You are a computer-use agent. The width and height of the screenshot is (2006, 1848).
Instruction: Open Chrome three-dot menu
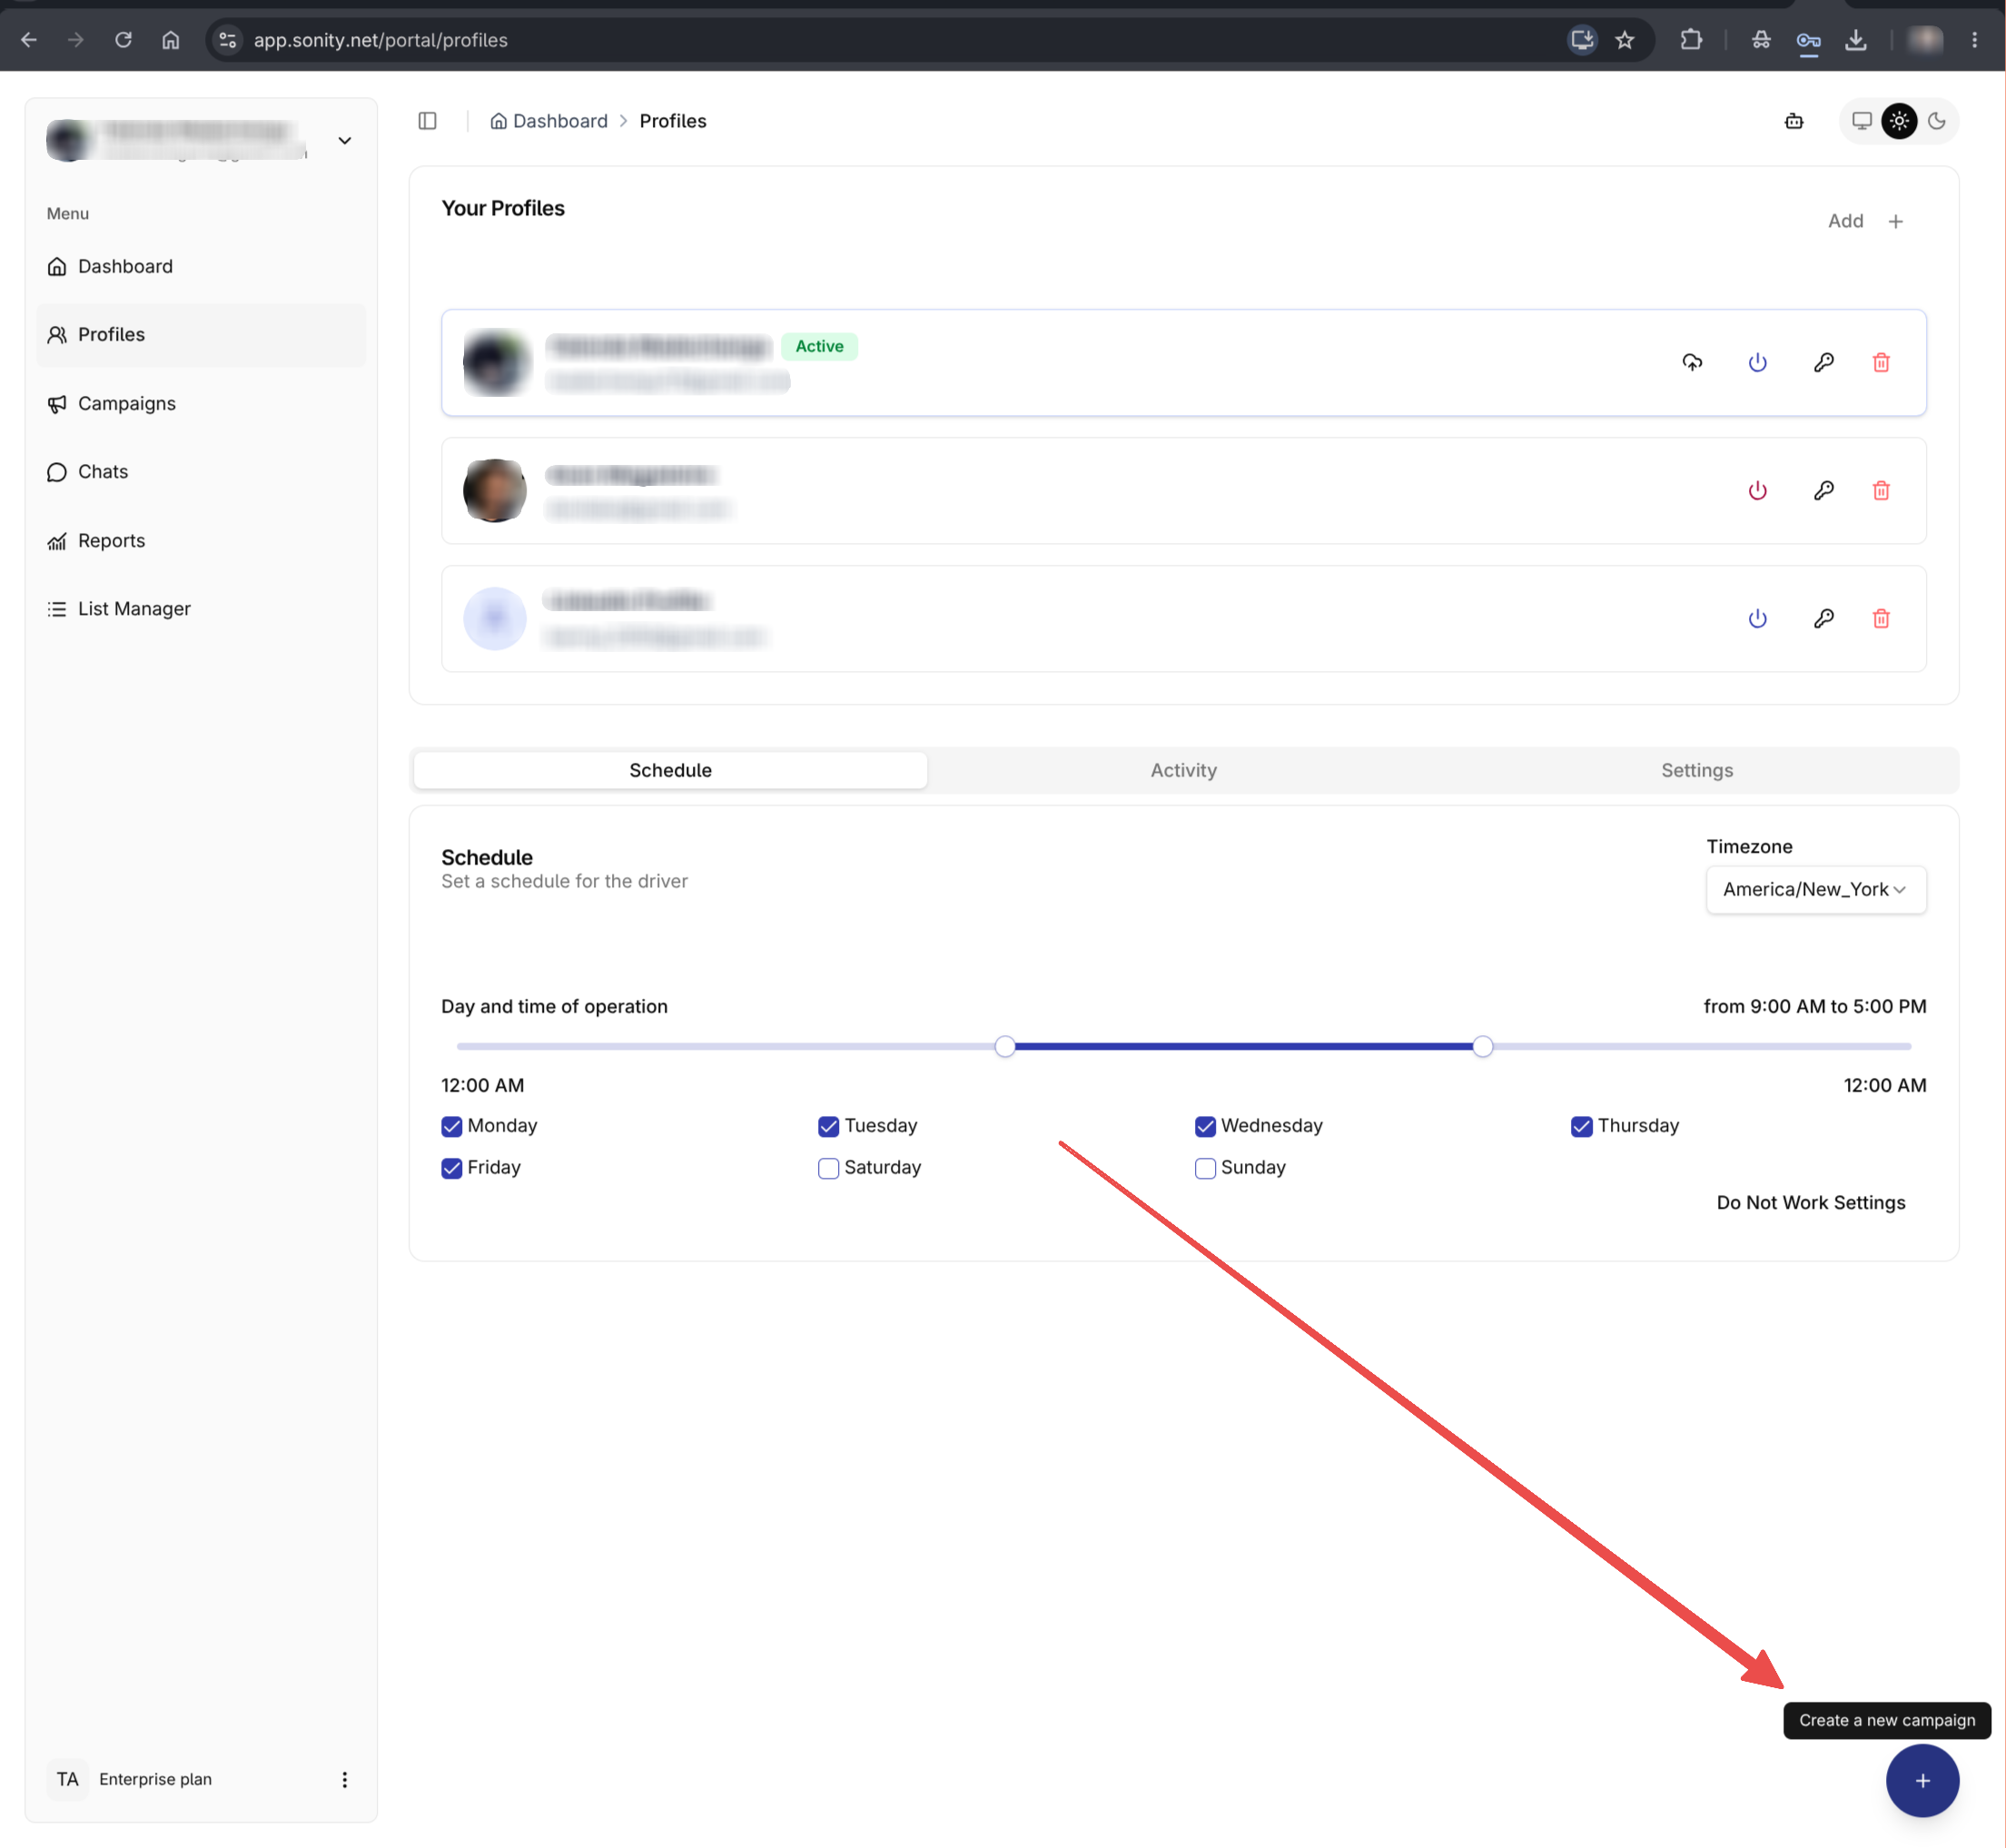click(x=1974, y=40)
